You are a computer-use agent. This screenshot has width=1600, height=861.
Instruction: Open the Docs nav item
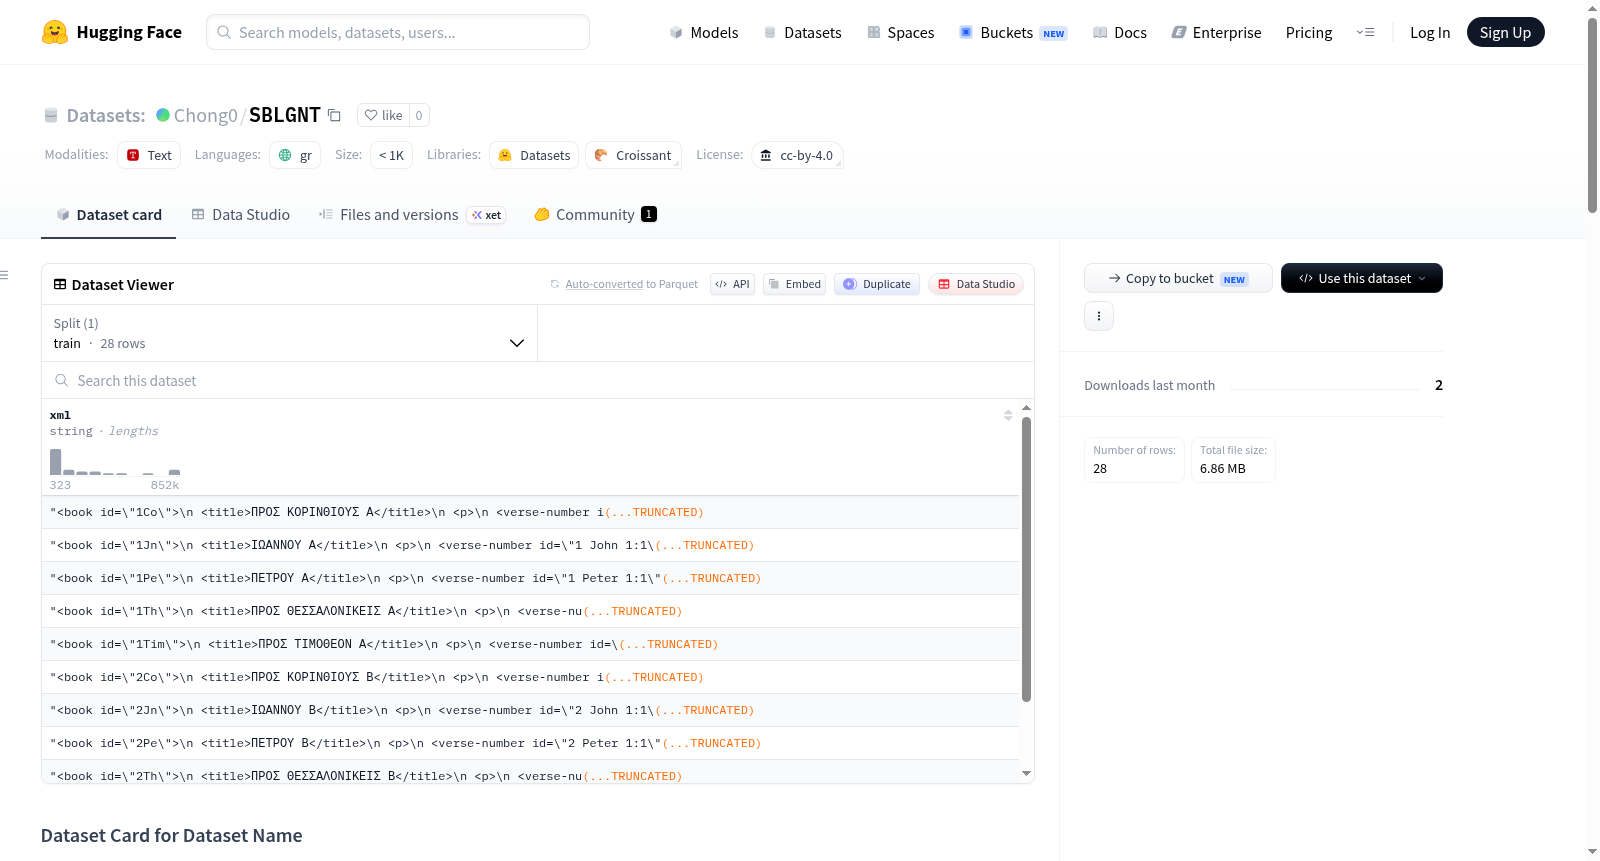(x=1120, y=32)
